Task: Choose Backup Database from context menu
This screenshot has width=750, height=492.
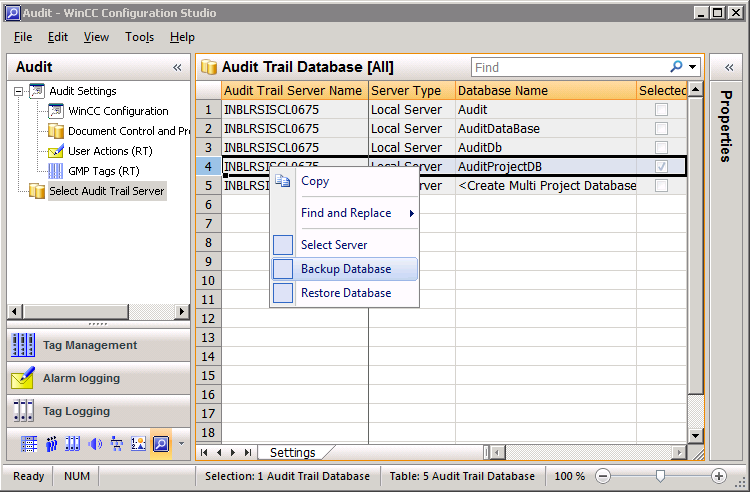Action: click(345, 269)
